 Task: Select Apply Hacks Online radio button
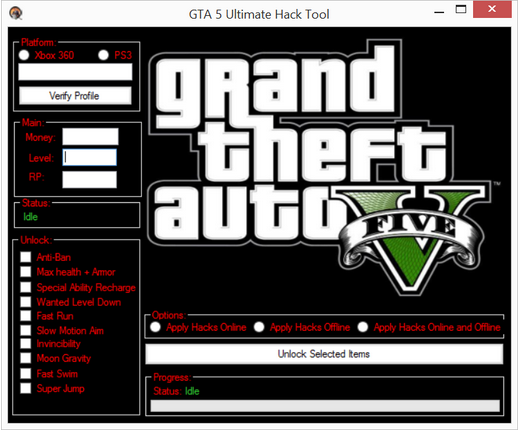pyautogui.click(x=156, y=327)
